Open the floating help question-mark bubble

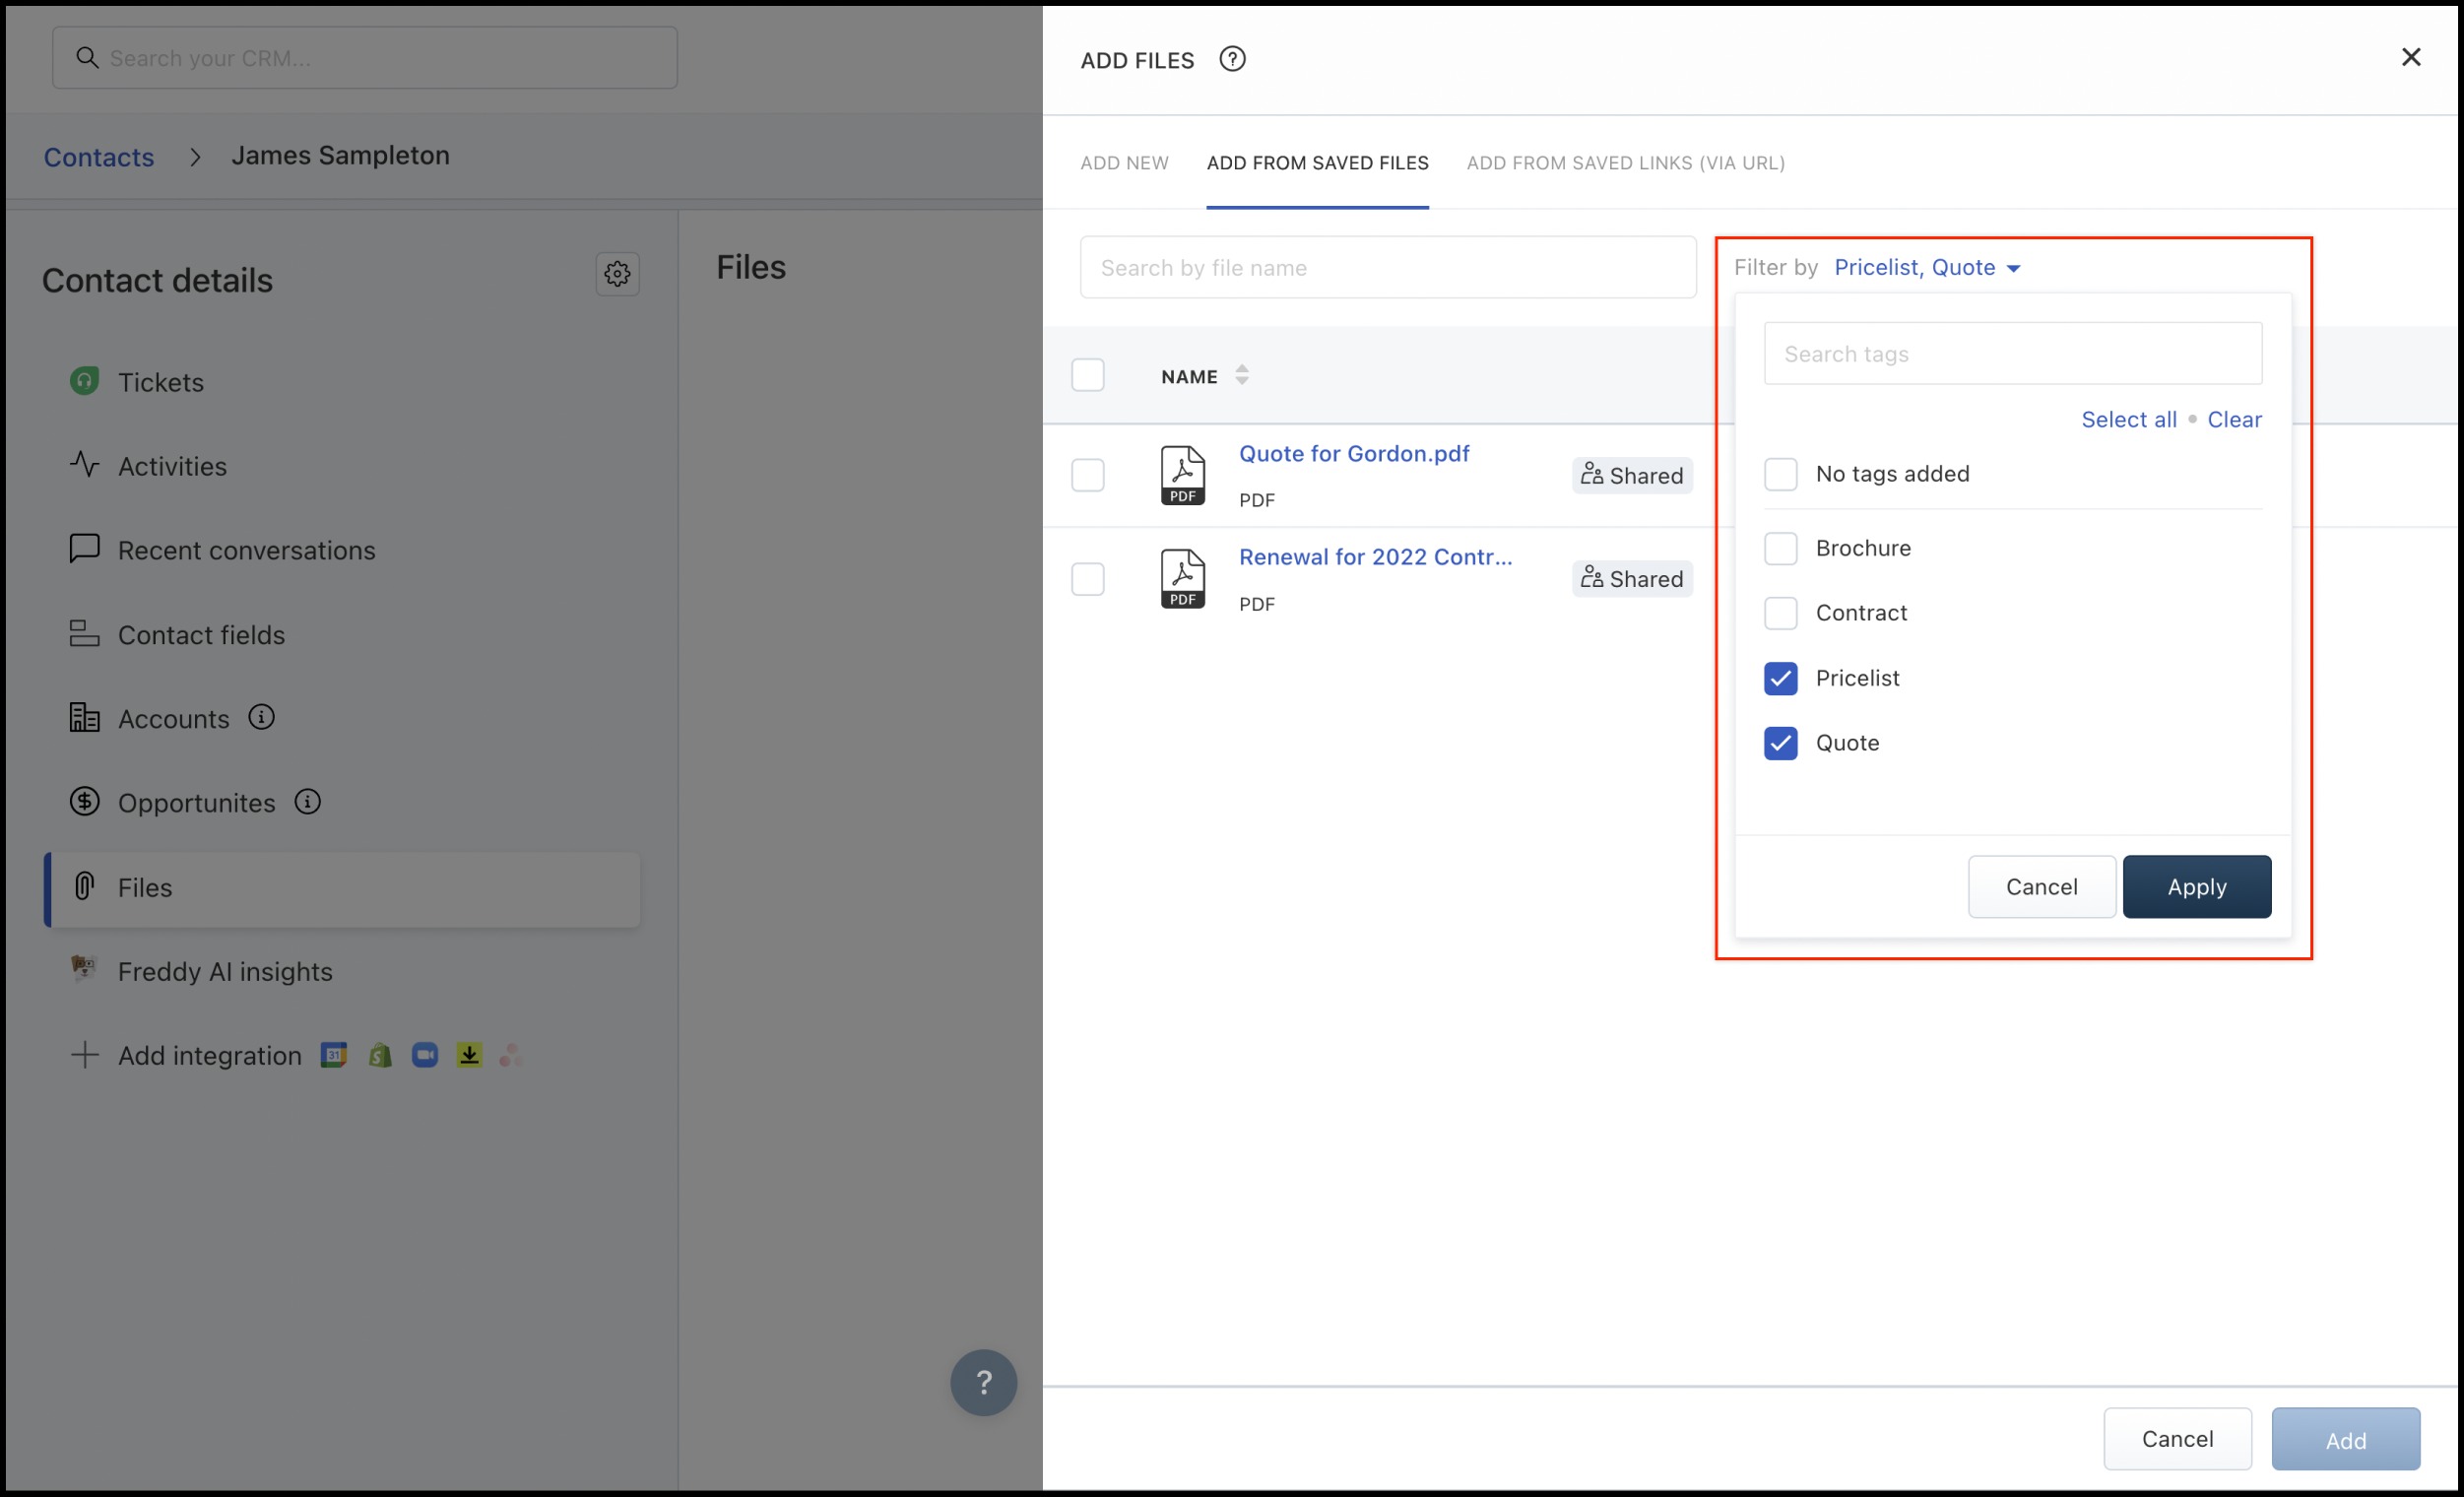(983, 1382)
